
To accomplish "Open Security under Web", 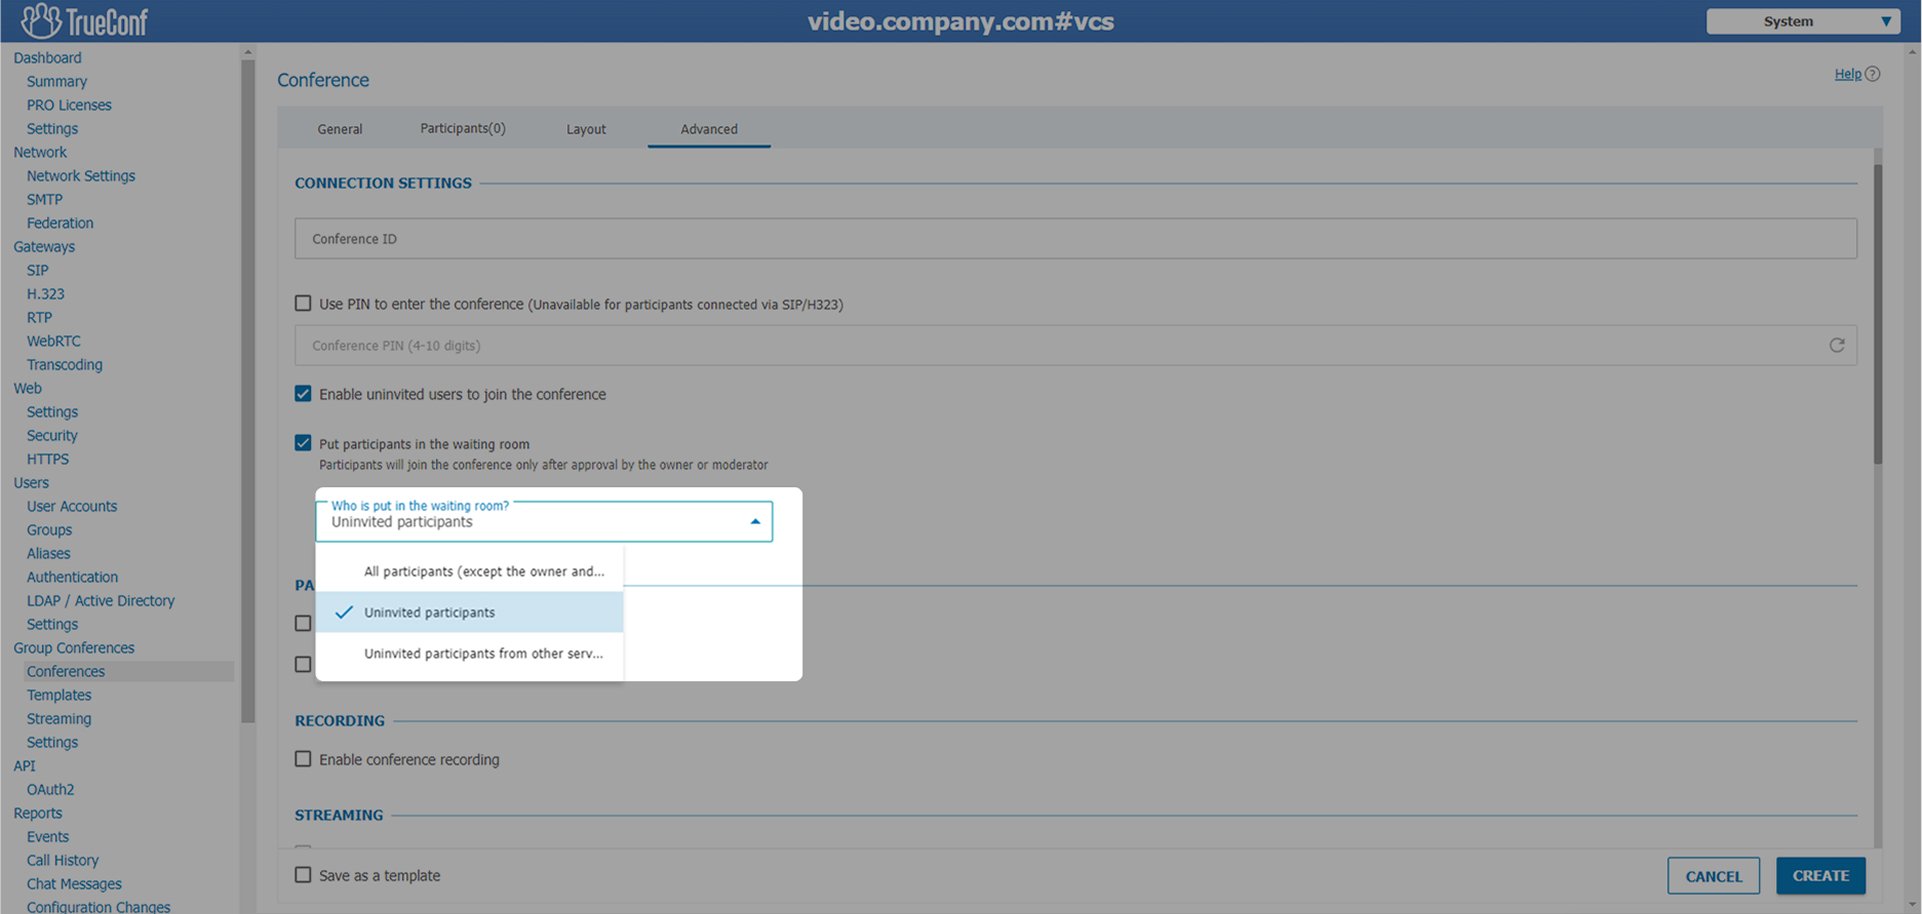I will pos(52,435).
